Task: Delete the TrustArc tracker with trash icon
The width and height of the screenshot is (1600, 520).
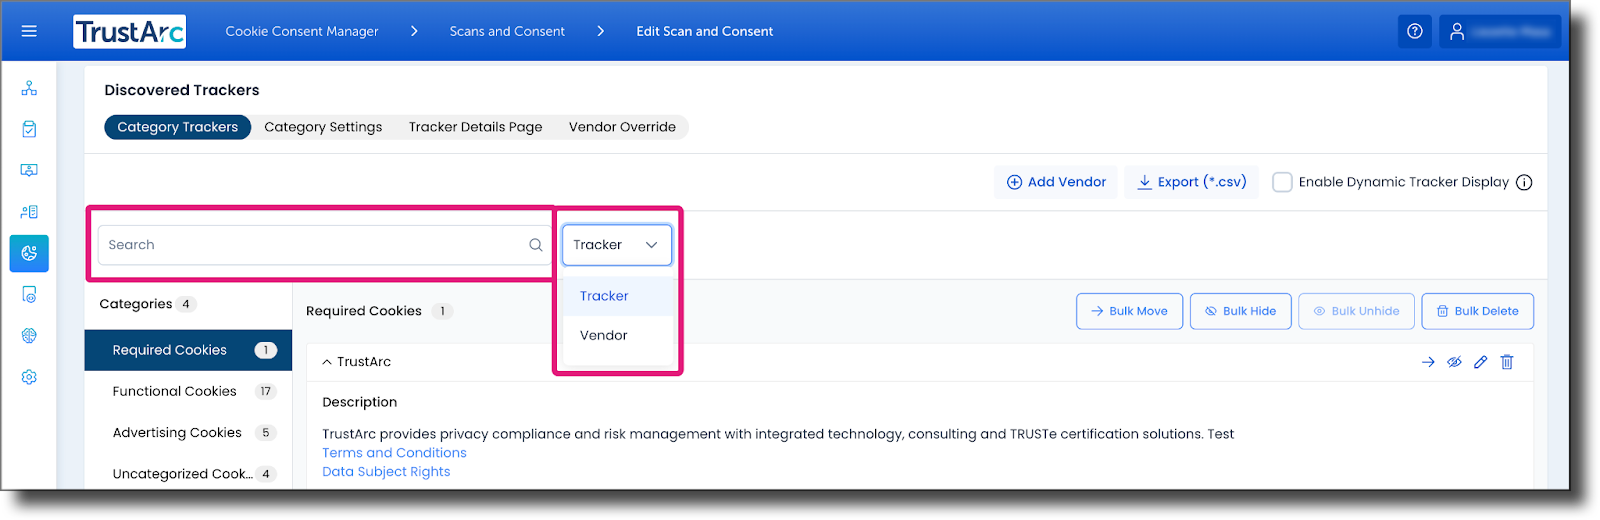Action: (x=1507, y=362)
